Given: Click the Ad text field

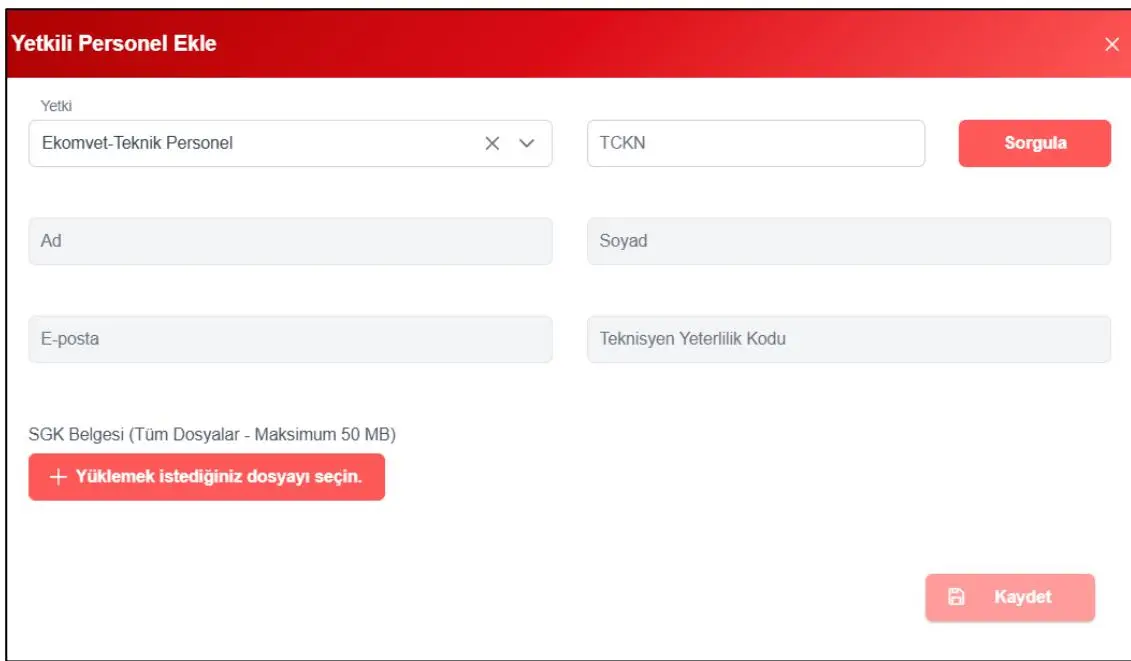Looking at the screenshot, I should click(x=290, y=241).
